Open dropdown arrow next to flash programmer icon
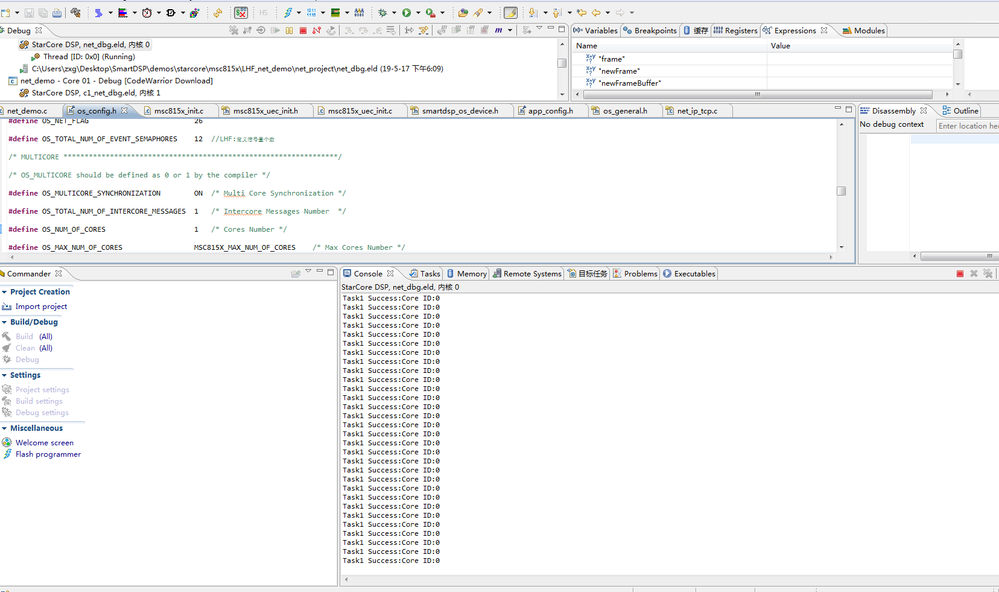Screen dimensions: 999x592 point(299,13)
